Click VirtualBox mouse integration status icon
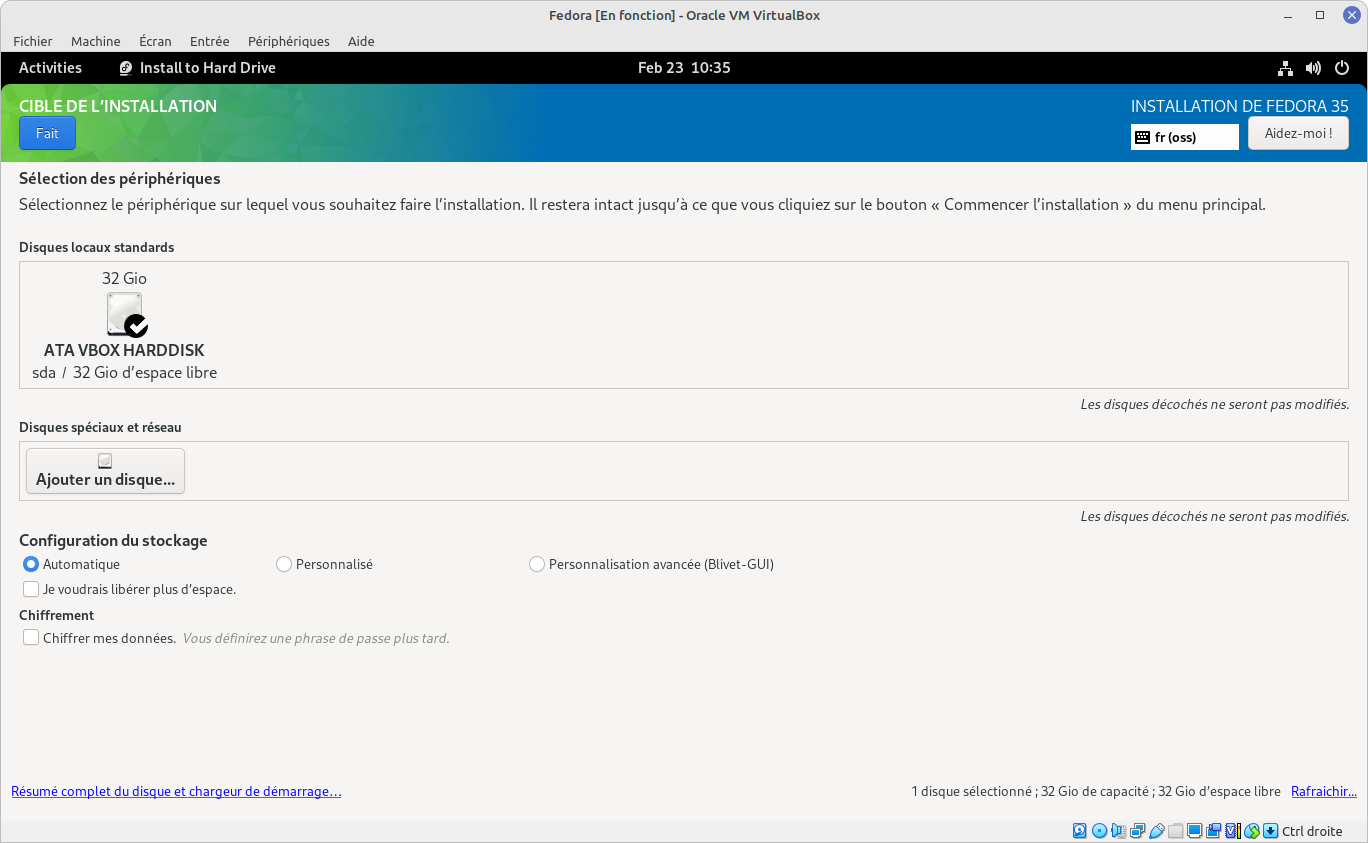The height and width of the screenshot is (843, 1368). pyautogui.click(x=1252, y=831)
